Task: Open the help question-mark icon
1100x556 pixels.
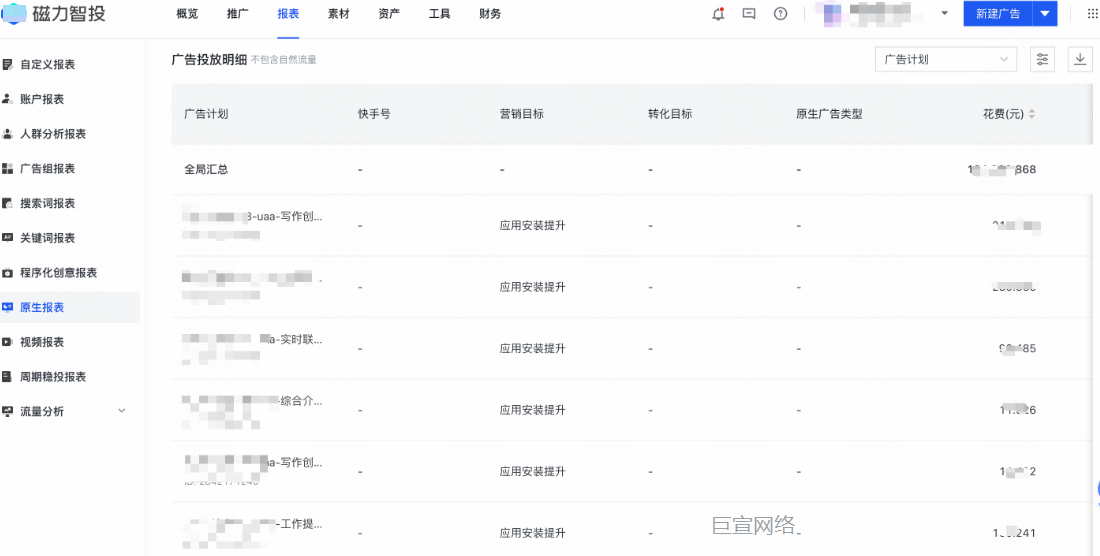Action: pos(780,14)
